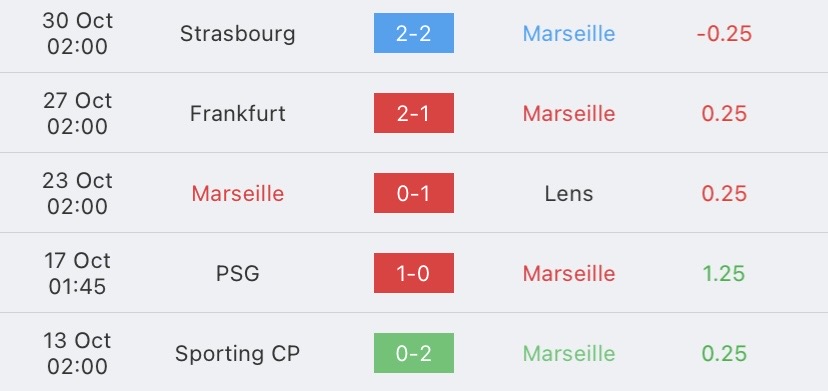This screenshot has width=828, height=391.
Task: Click Marseille in the Frankfurt row
Action: [569, 114]
